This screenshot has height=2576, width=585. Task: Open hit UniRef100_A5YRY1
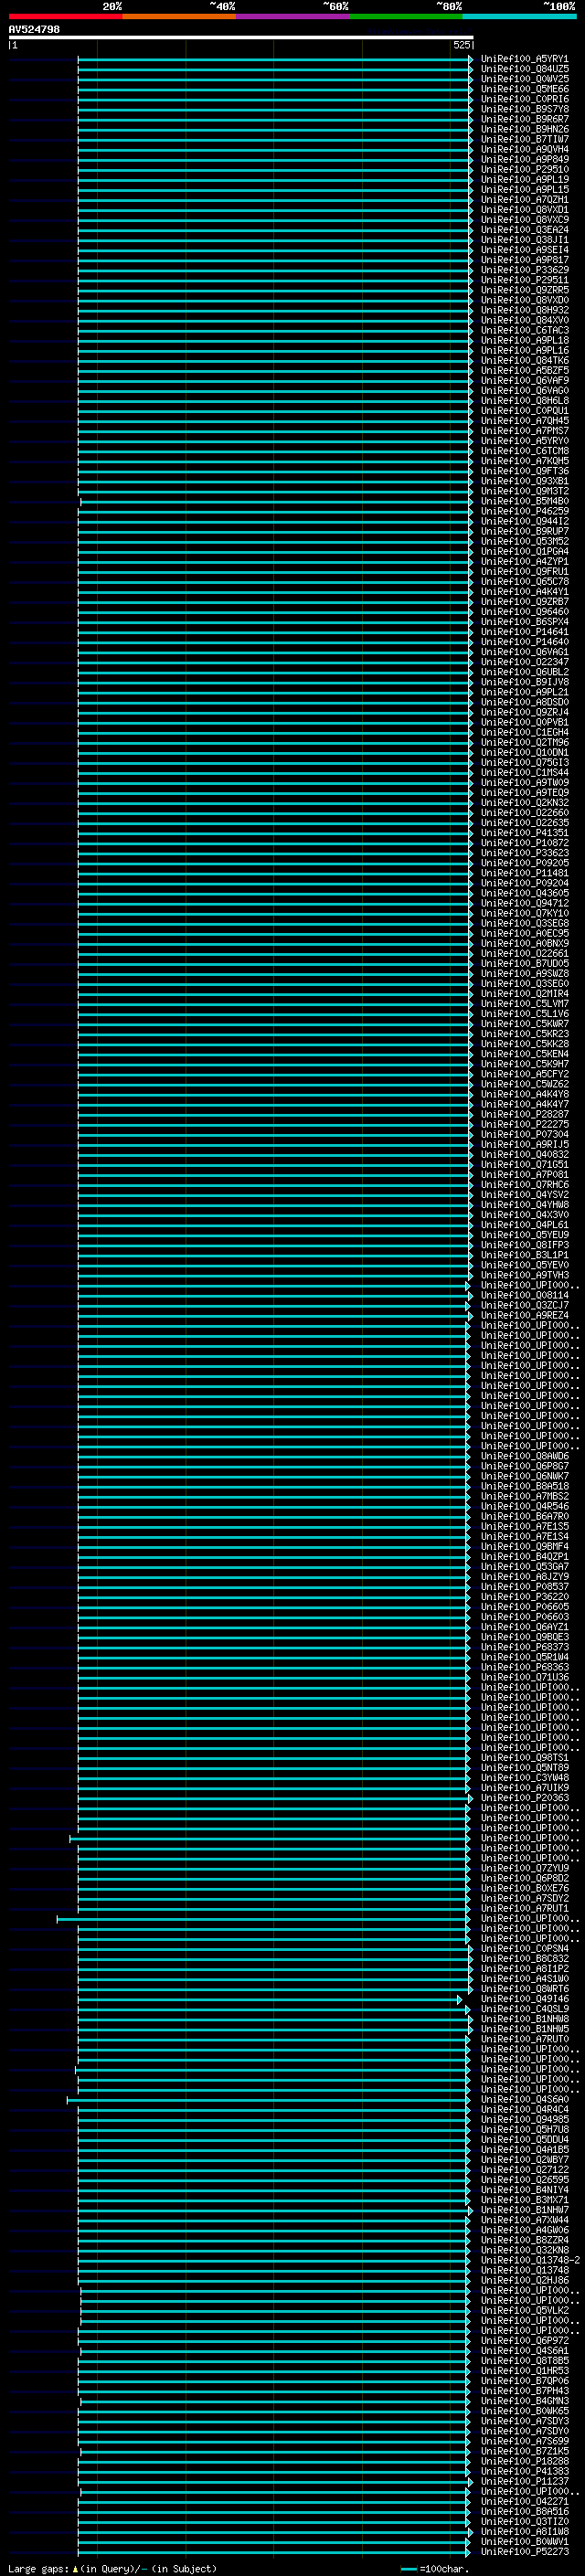coord(524,59)
